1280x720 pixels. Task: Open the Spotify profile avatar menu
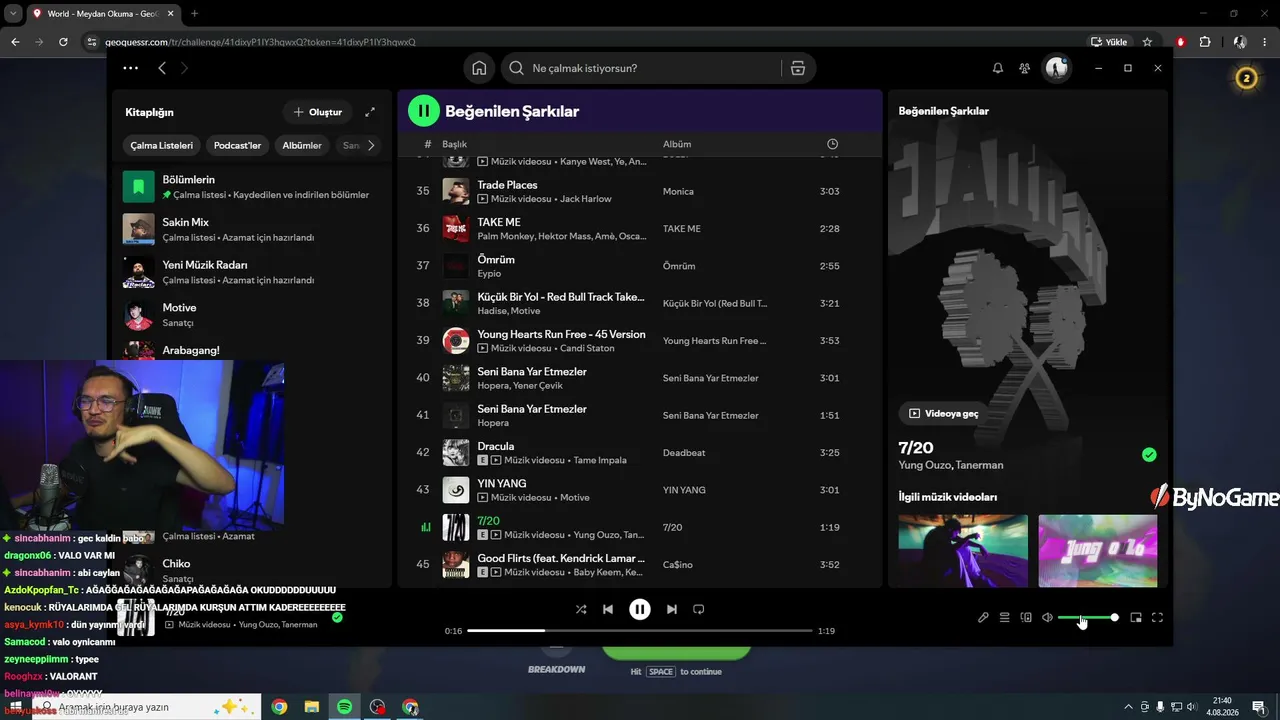(x=1057, y=68)
